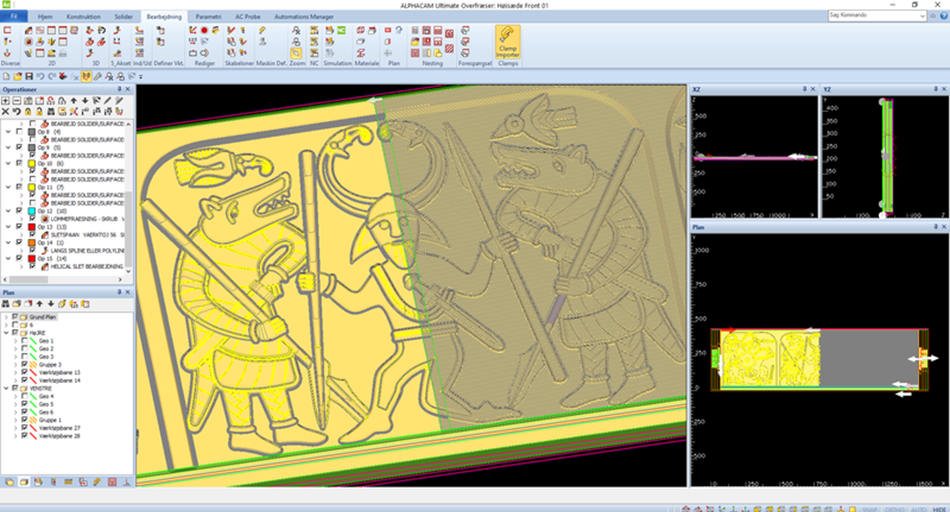Click the highlighted icon in Zoom group
This screenshot has width=950, height=512.
(x=296, y=53)
